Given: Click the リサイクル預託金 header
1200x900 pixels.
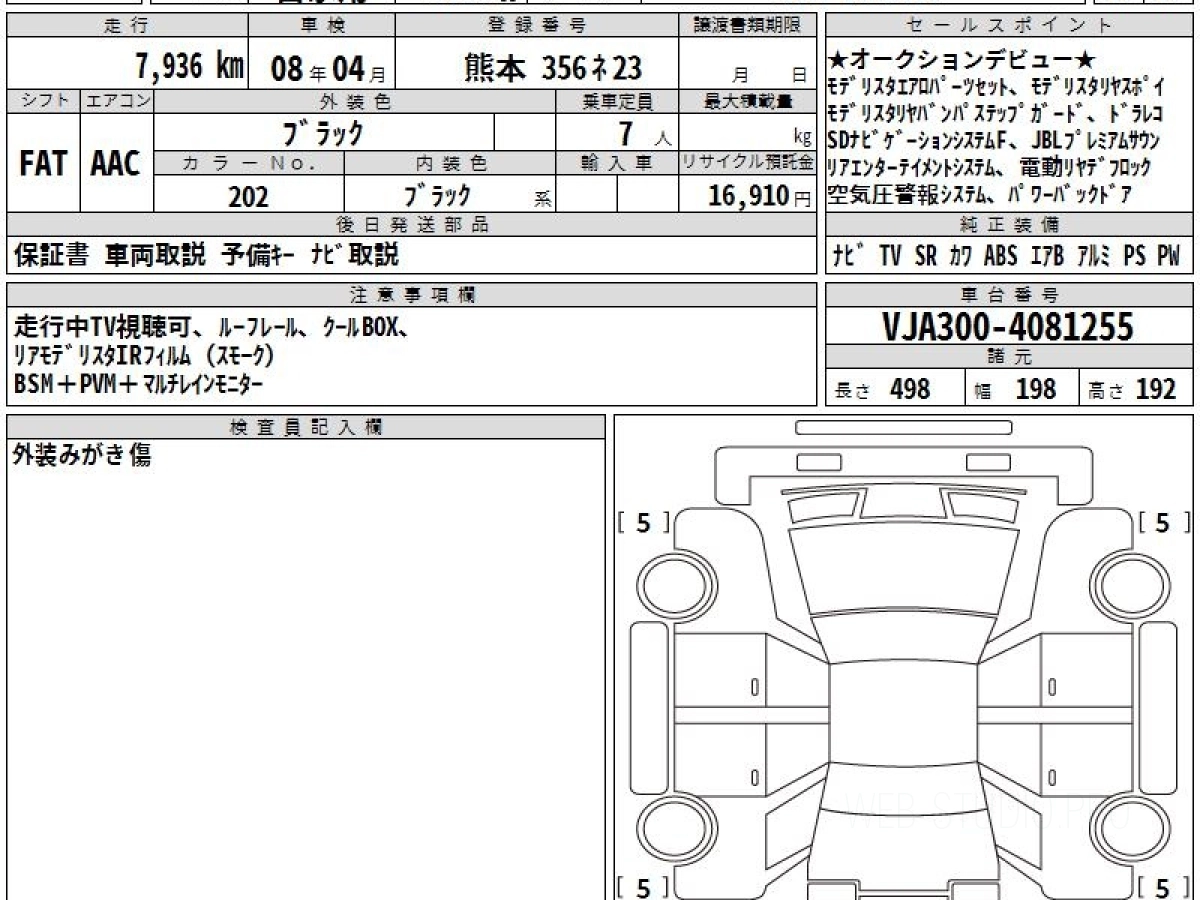Looking at the screenshot, I should click(747, 163).
